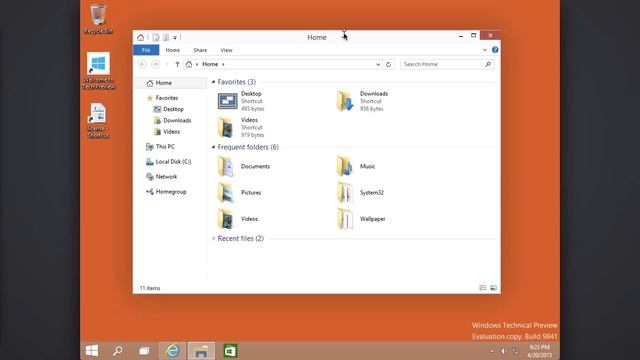Switch to the View ribbon tab
This screenshot has height=360, width=640.
[227, 50]
